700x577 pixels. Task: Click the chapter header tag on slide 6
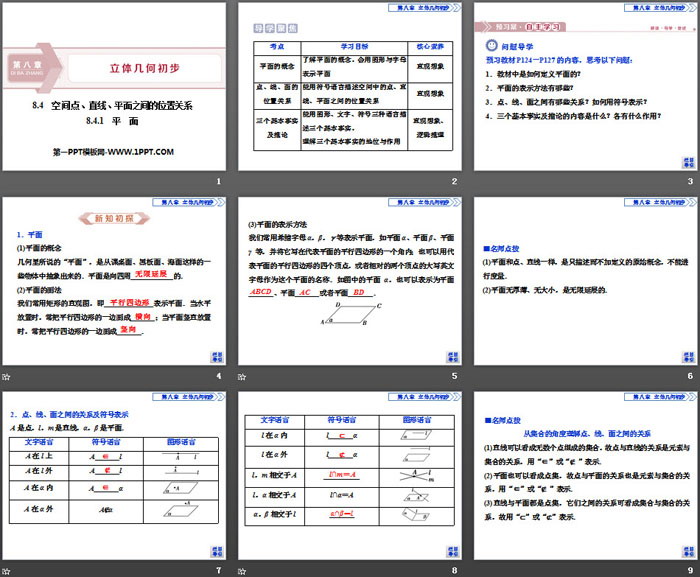click(660, 202)
